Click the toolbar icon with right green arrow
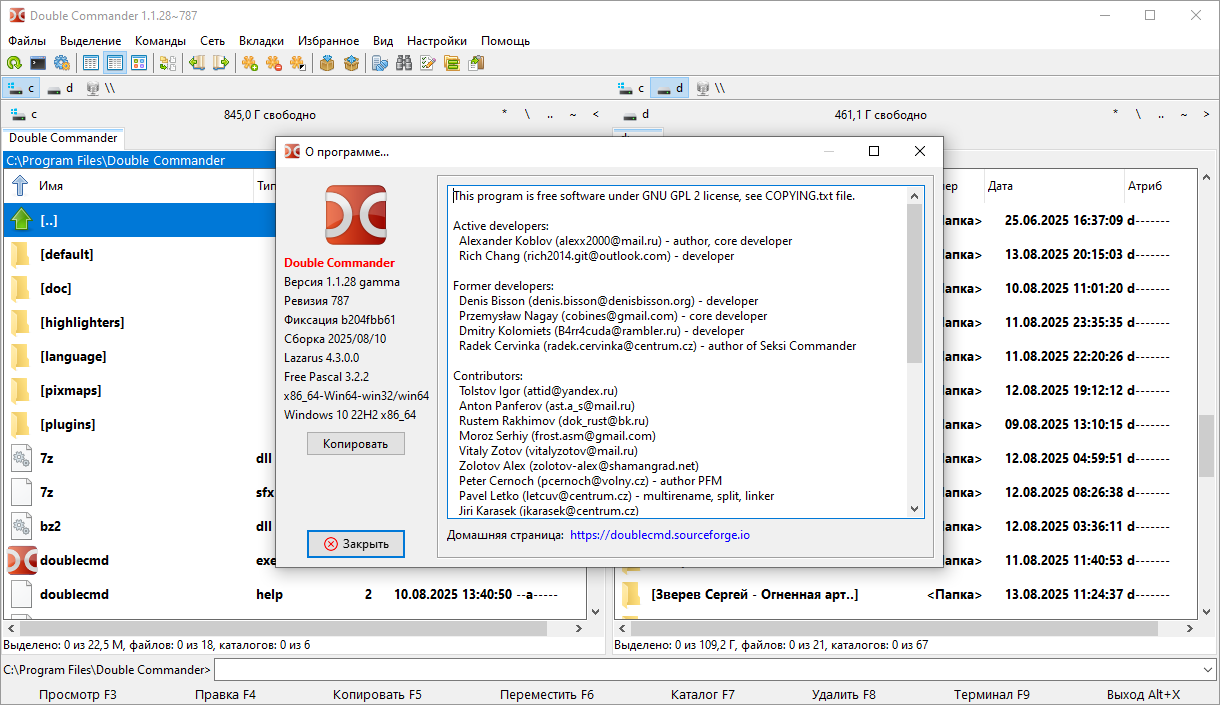This screenshot has width=1220, height=705. (220, 63)
